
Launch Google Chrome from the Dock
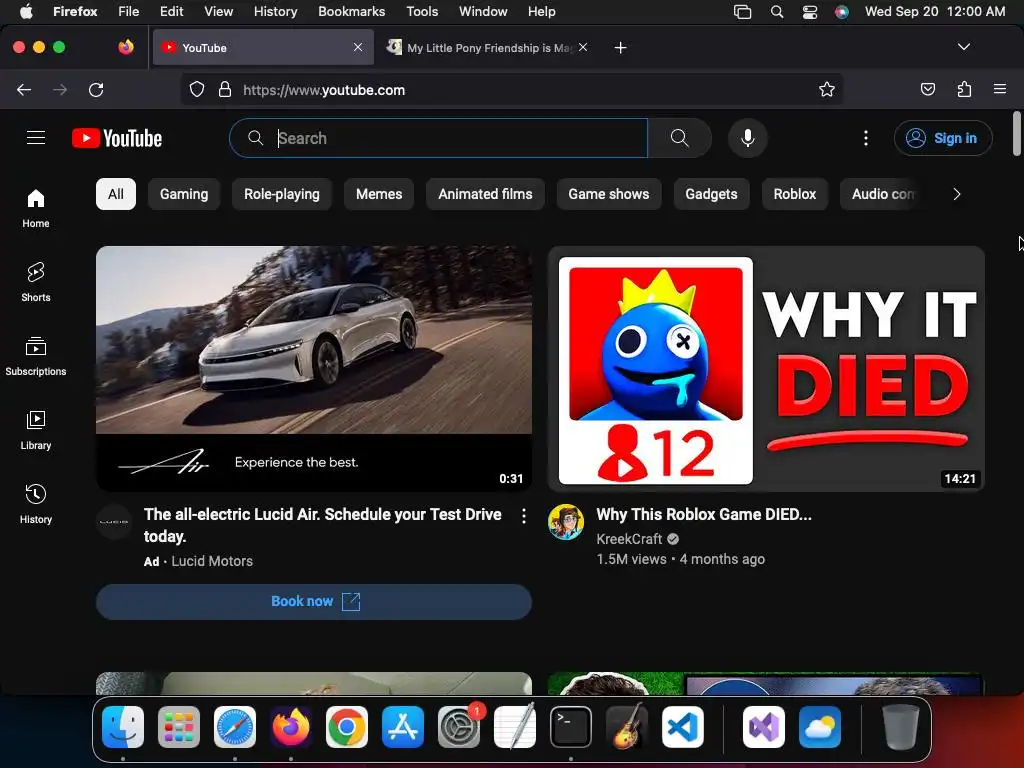pos(347,727)
